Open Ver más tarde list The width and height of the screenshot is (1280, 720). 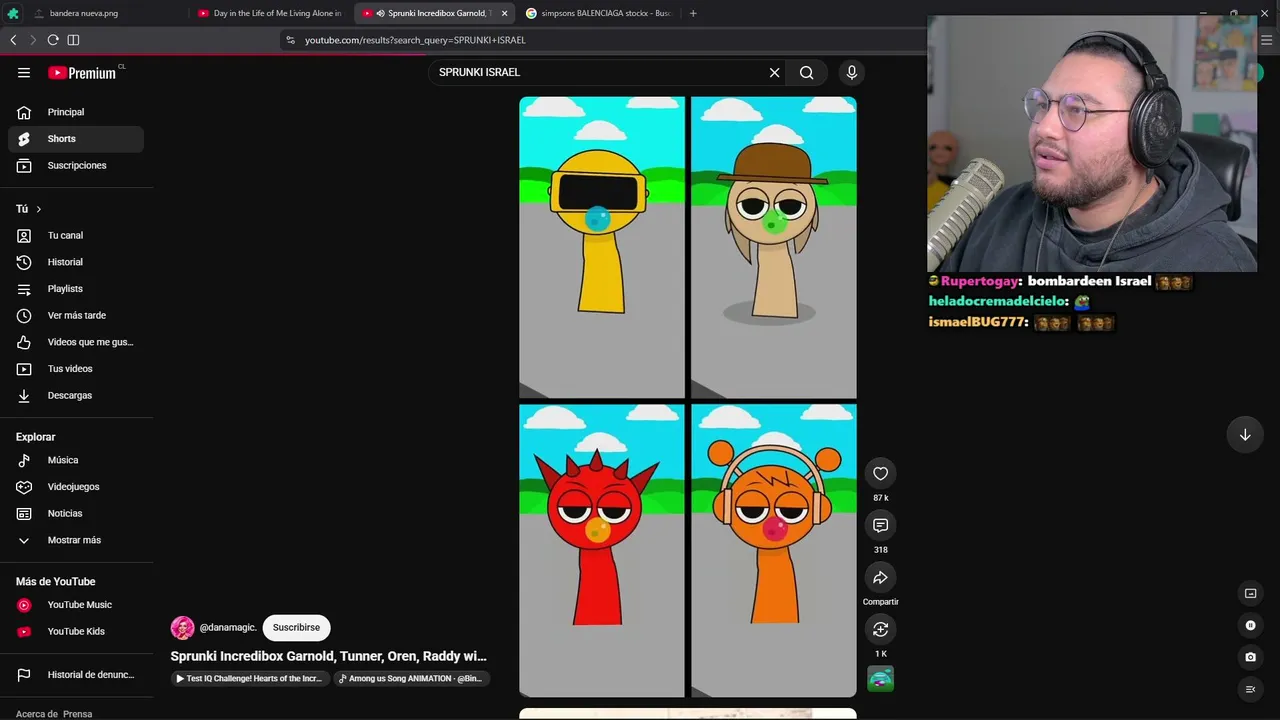pyautogui.click(x=76, y=315)
